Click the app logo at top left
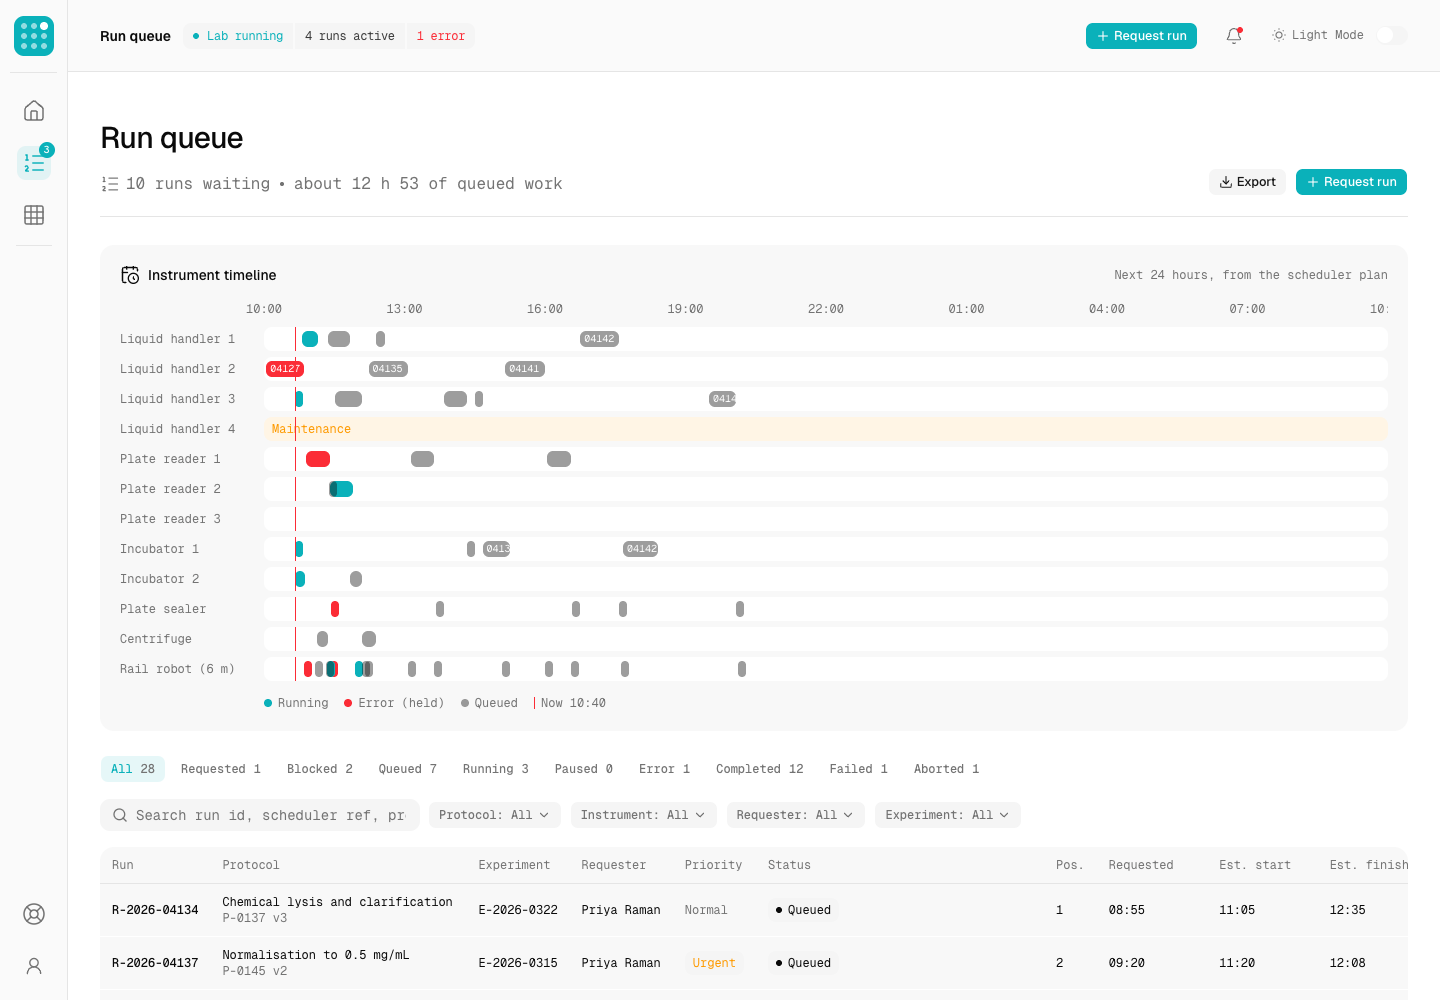 34,36
